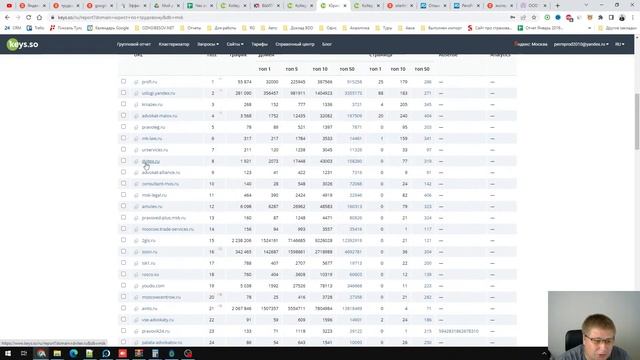The image size is (640, 360).
Task: Select checkbox in rank 6 row
Action: [123, 138]
